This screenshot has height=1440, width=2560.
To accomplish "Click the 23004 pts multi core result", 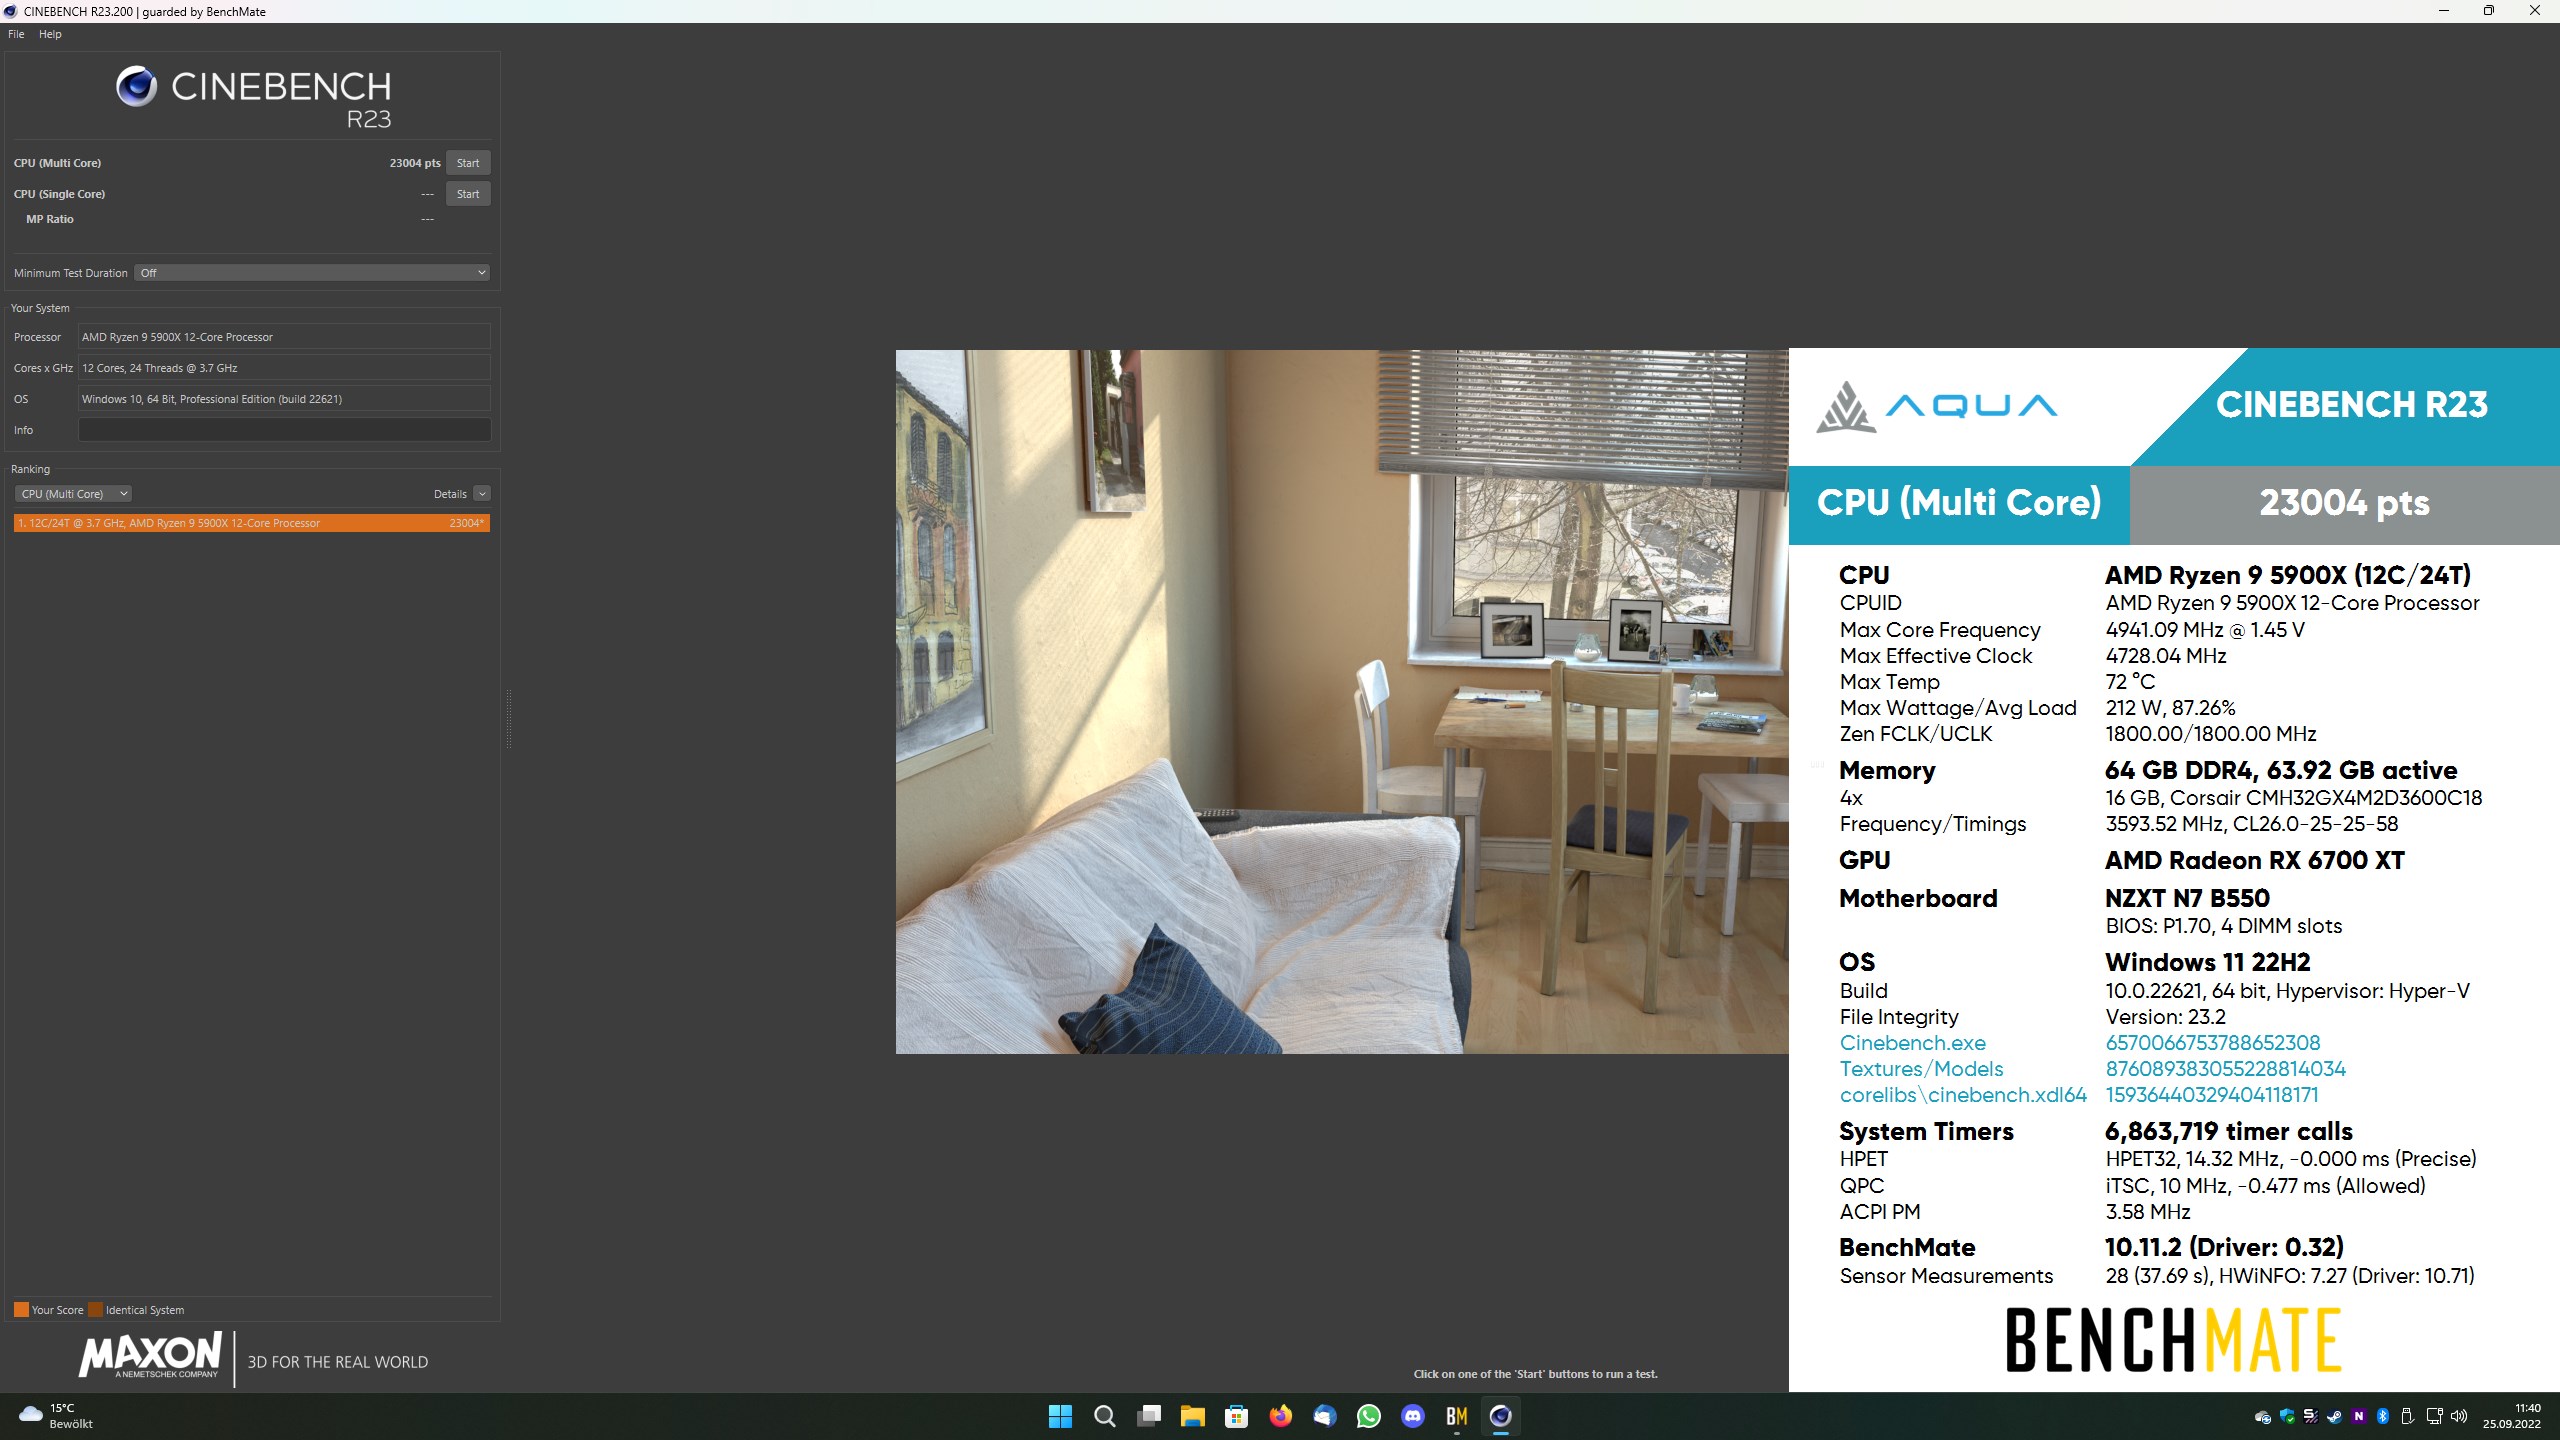I will pos(415,163).
